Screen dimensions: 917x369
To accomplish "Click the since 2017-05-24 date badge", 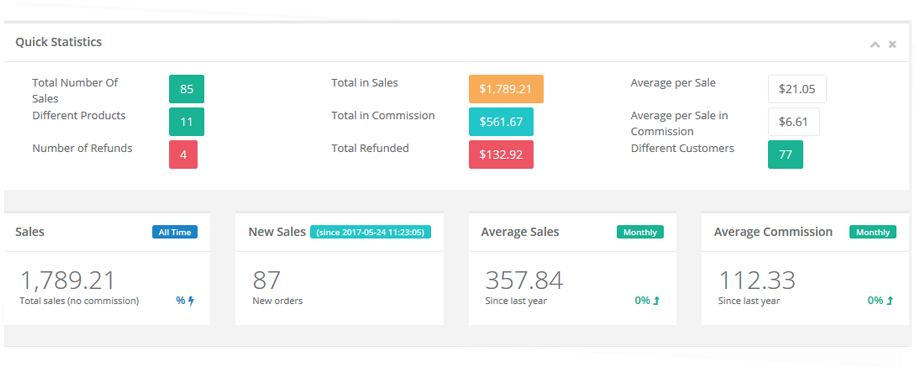I will (370, 232).
